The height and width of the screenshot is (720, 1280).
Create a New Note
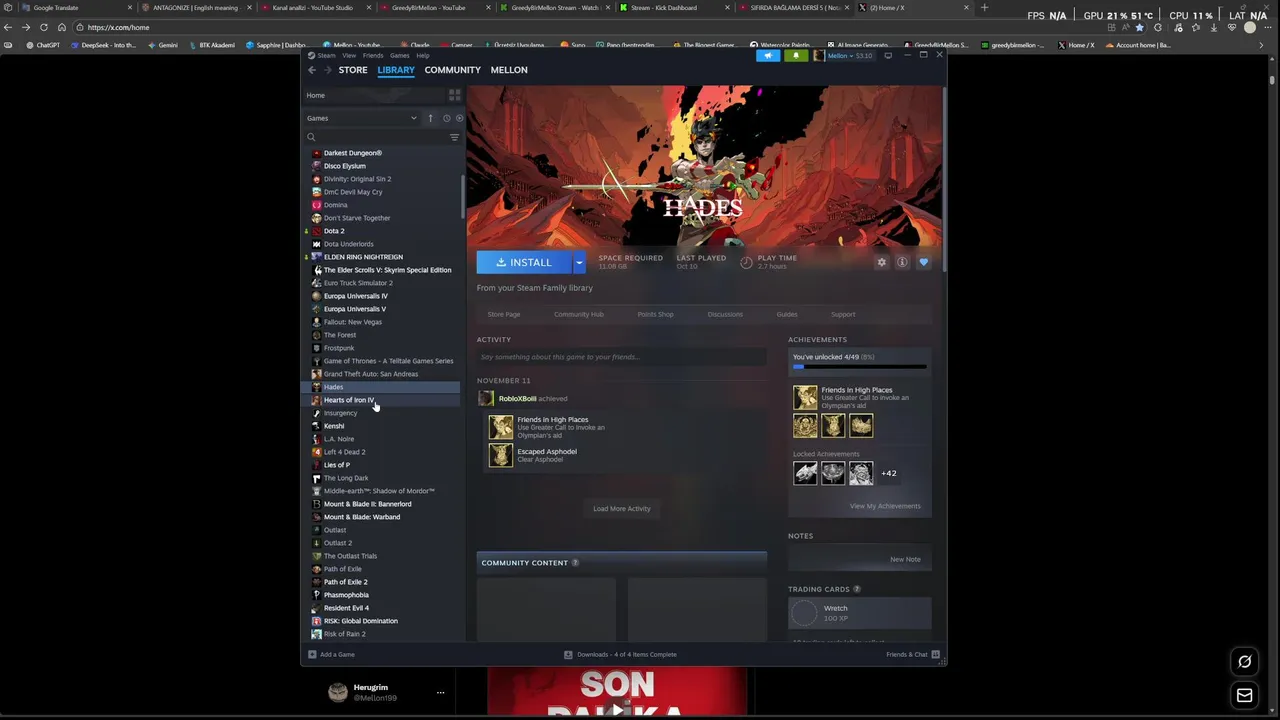pyautogui.click(x=905, y=559)
